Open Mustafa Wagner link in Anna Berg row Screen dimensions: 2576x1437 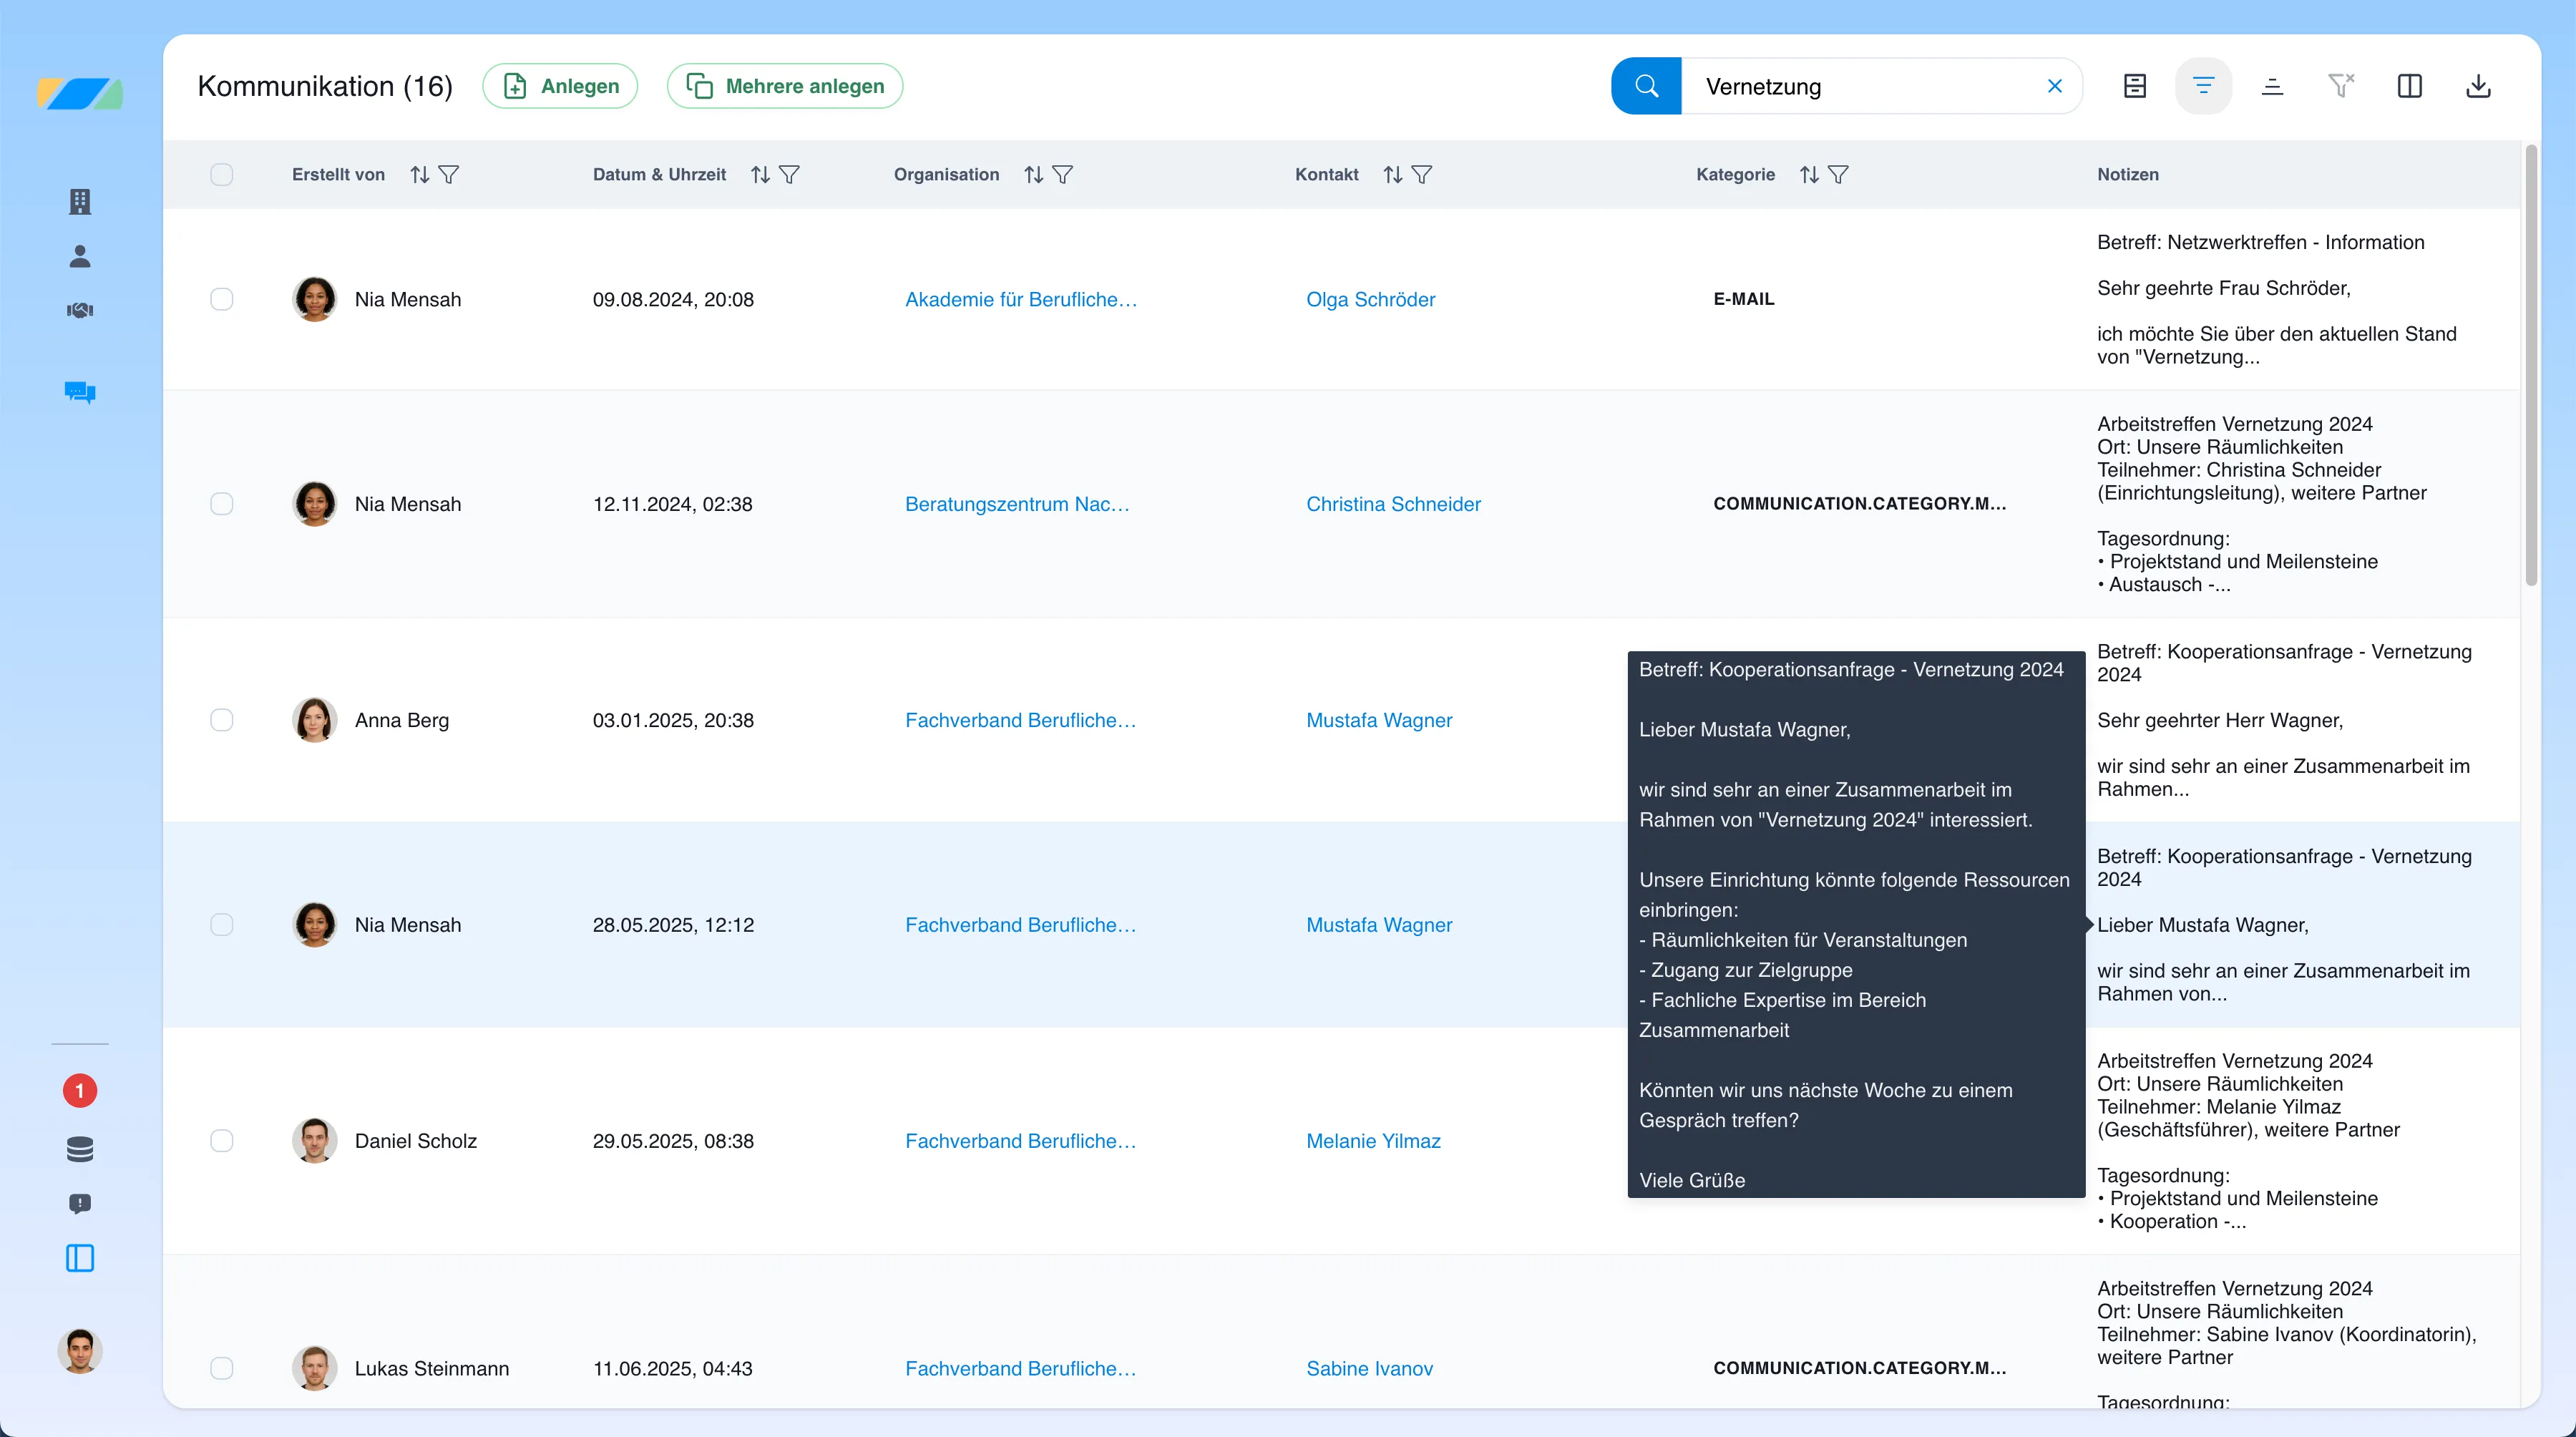tap(1379, 720)
